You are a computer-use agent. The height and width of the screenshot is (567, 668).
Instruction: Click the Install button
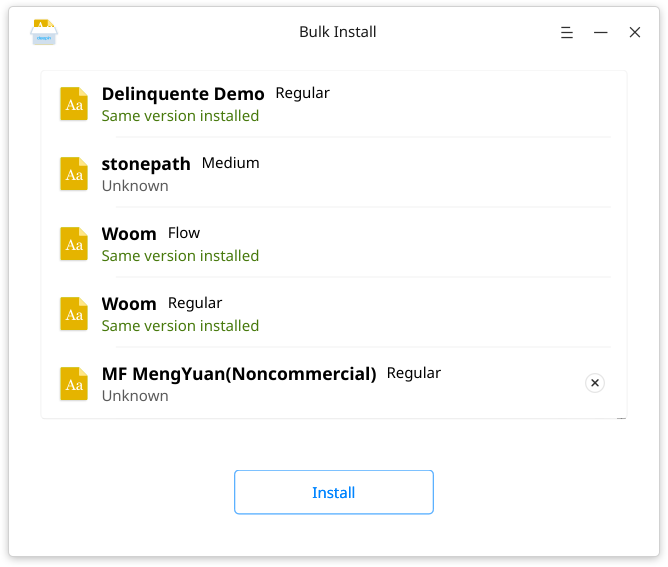coord(334,492)
